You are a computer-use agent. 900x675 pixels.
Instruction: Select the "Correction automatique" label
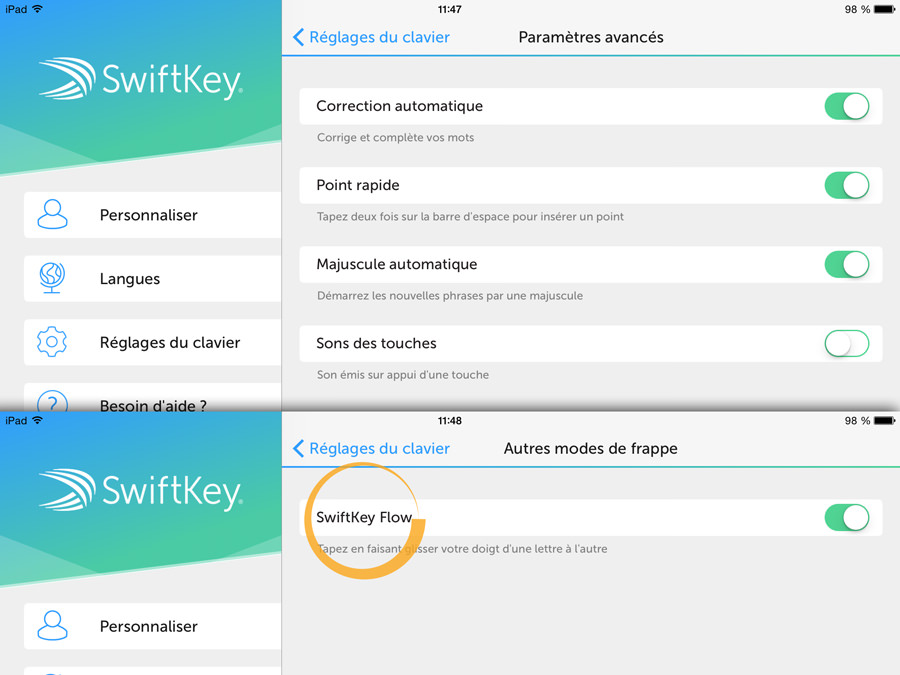click(x=399, y=106)
